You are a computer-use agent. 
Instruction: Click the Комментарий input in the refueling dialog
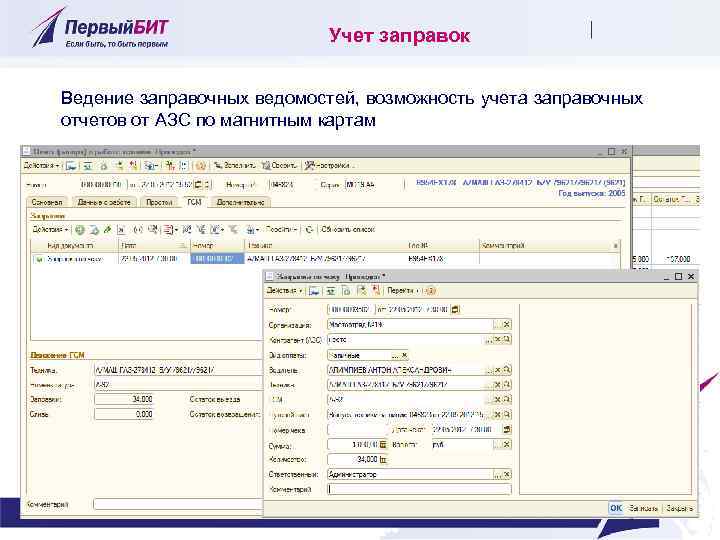pyautogui.click(x=419, y=489)
